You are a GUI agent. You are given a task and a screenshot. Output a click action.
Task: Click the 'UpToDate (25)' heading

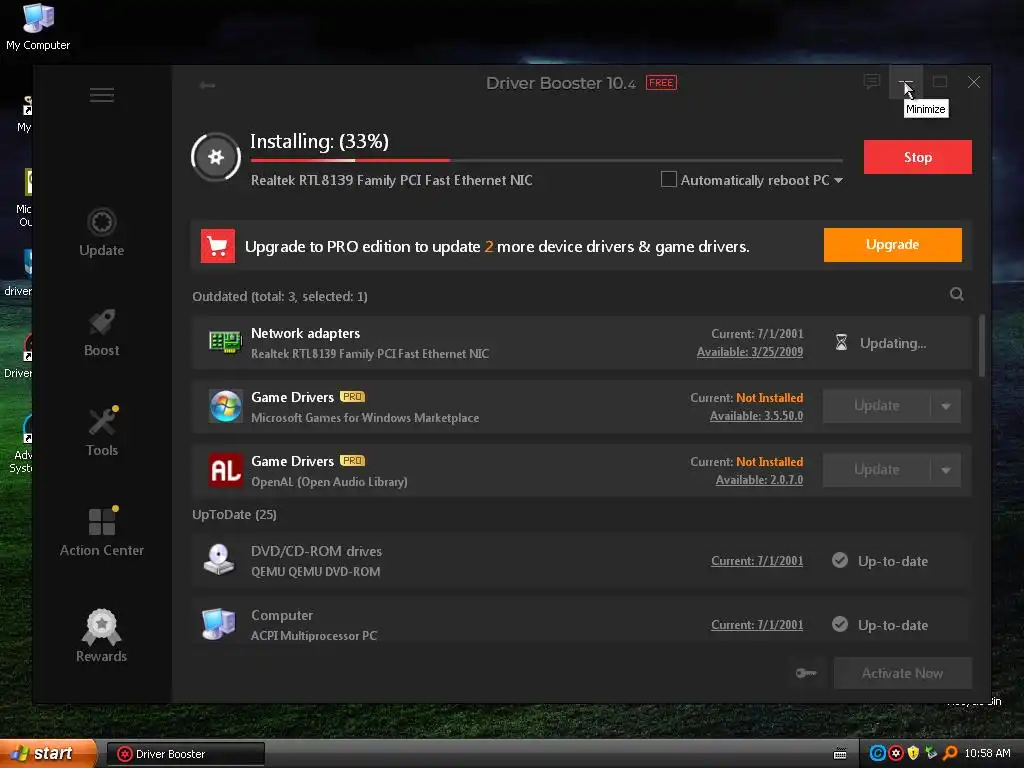pos(234,515)
